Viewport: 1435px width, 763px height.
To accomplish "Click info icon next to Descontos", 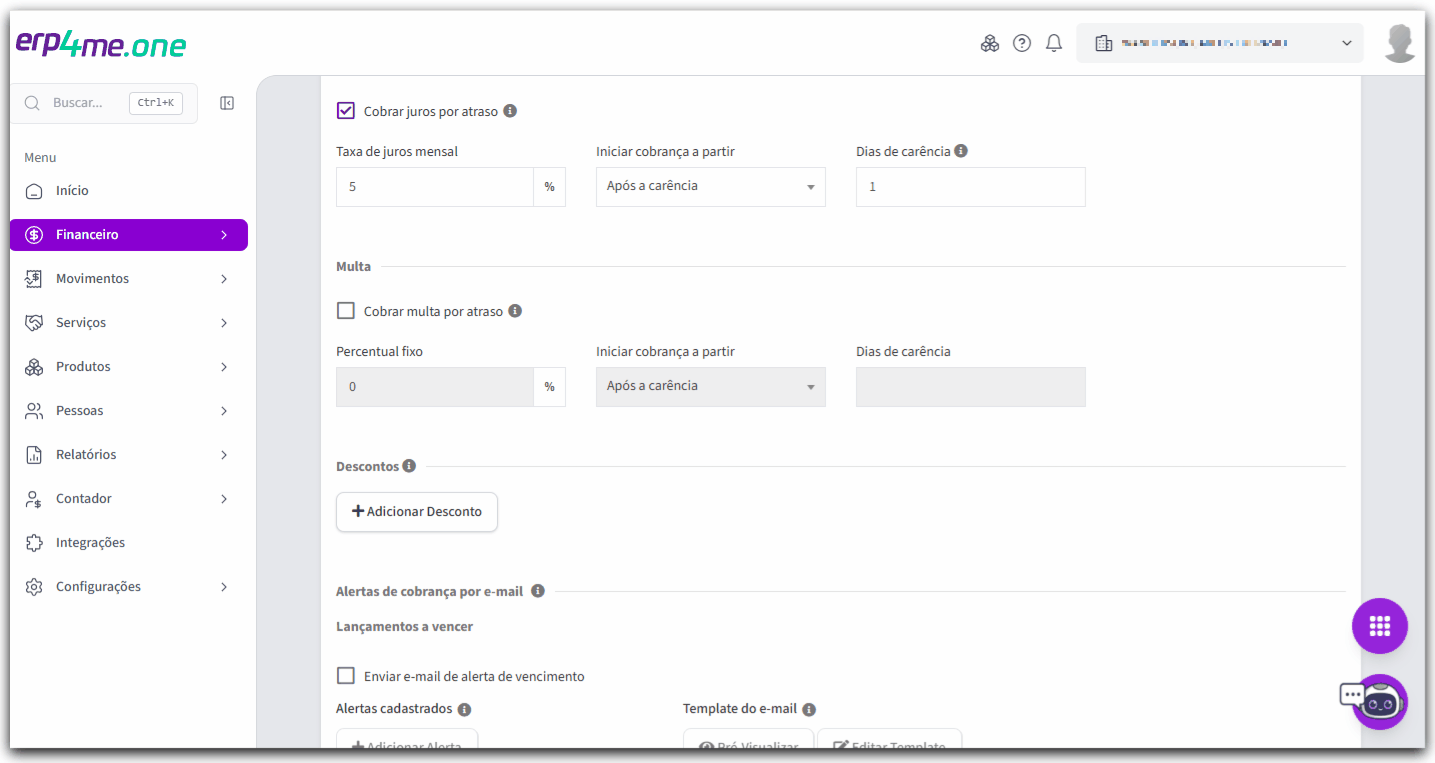I will tap(409, 466).
